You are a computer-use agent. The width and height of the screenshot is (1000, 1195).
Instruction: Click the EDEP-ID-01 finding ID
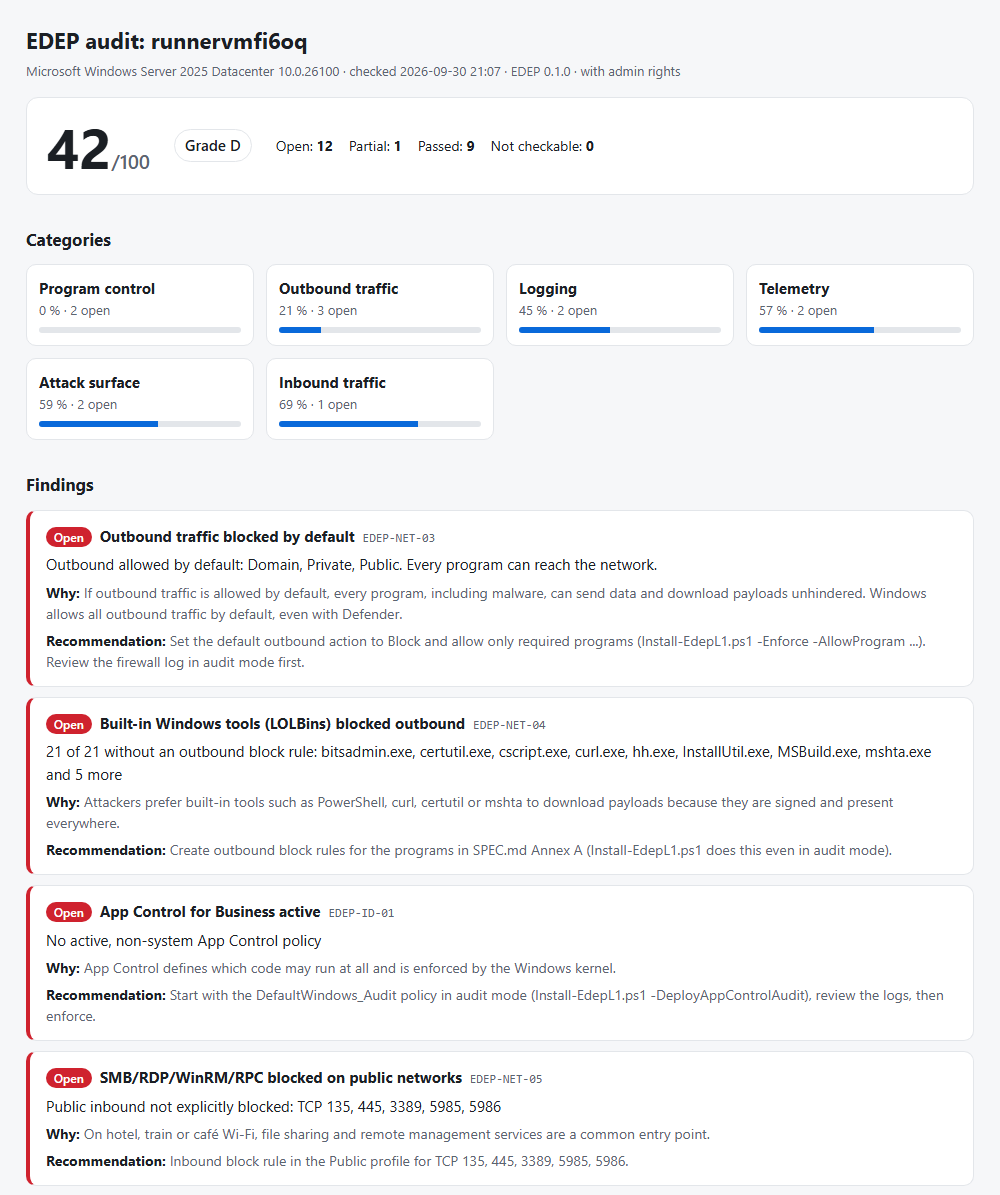point(361,913)
